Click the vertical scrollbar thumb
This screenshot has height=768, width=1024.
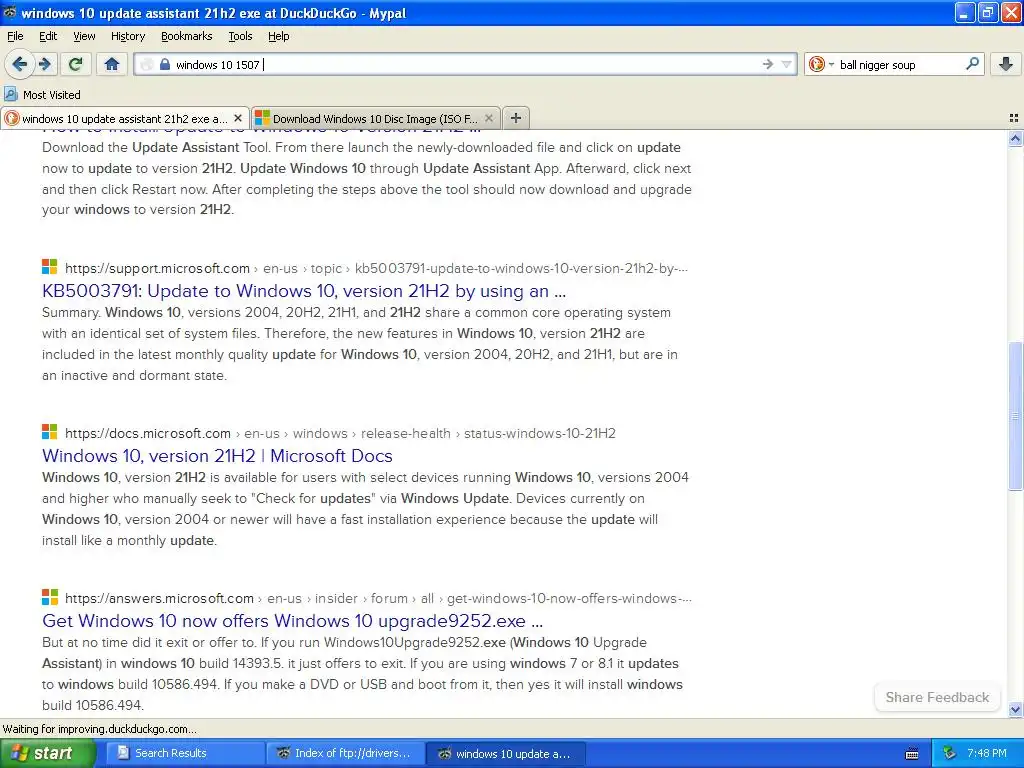pyautogui.click(x=1015, y=415)
